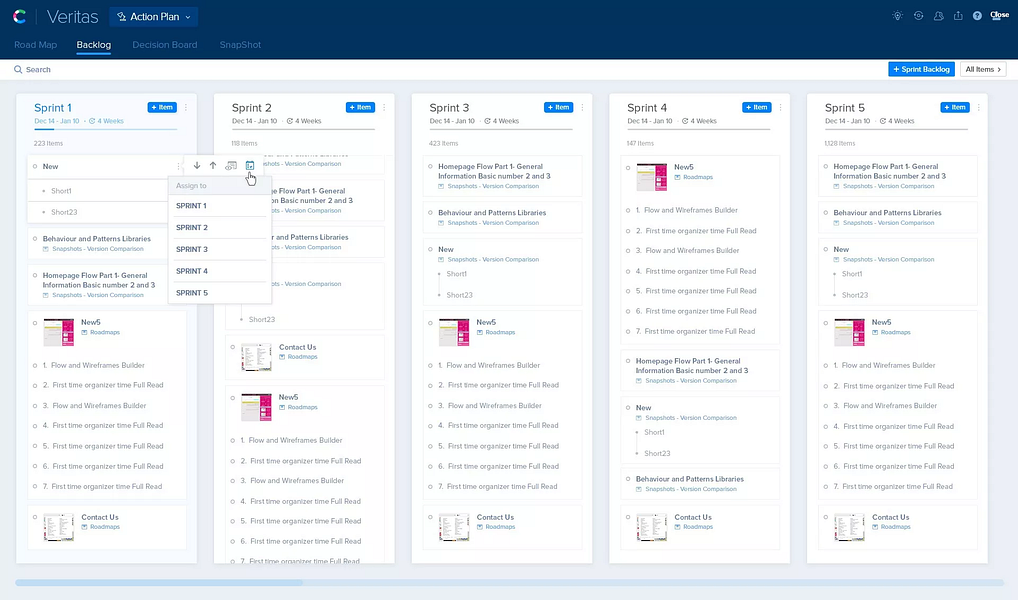Toggle circle on Sprint 1 Behaviour and Patterns Libraries
This screenshot has height=600, width=1018.
(x=35, y=238)
